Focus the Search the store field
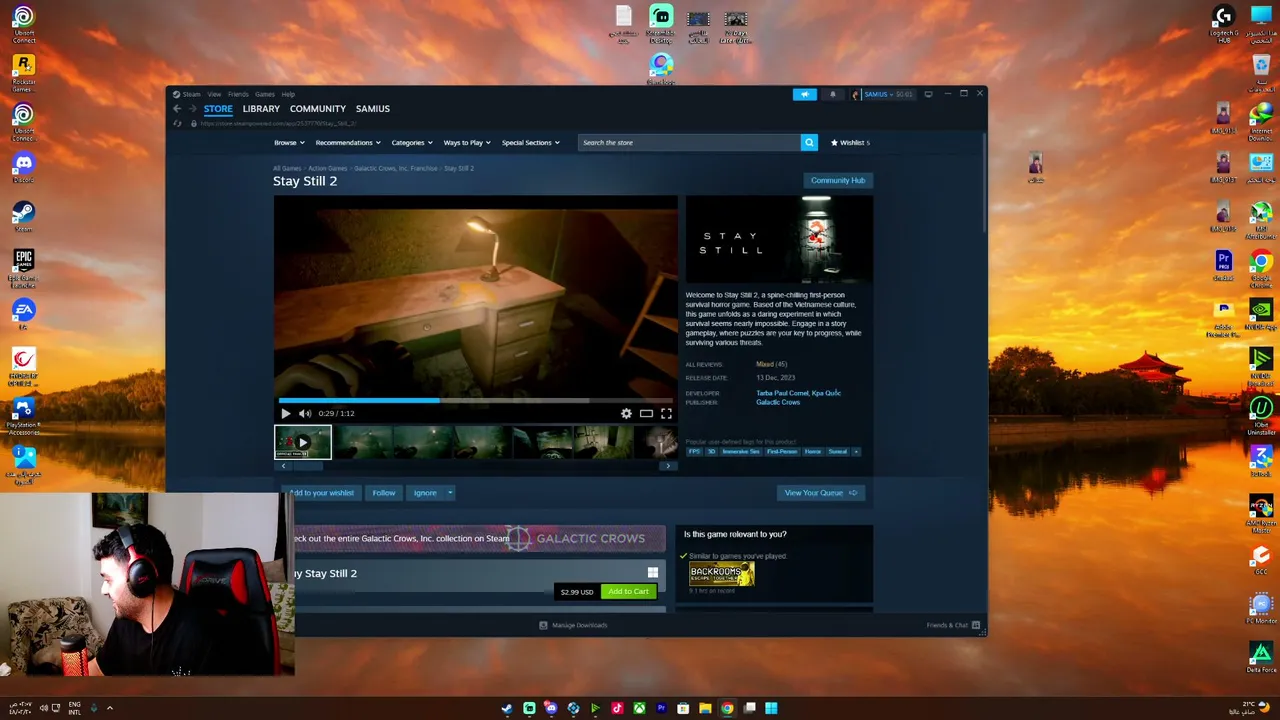 tap(689, 142)
